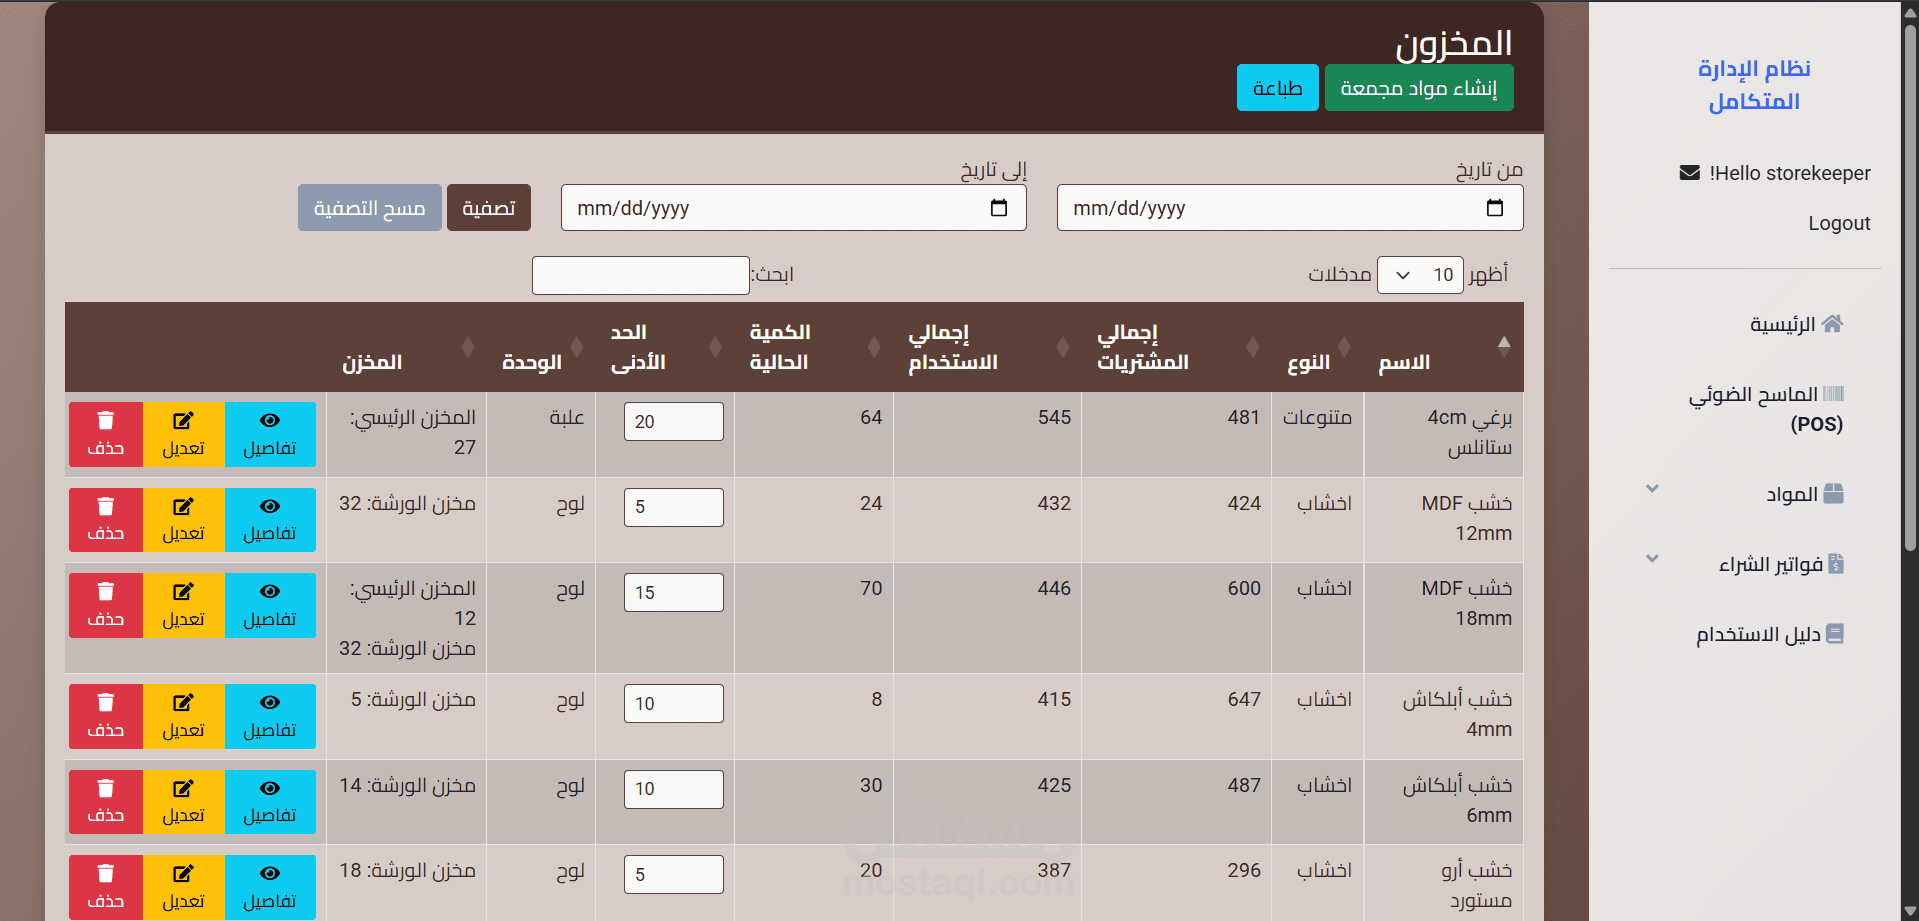
Task: Delete the برغي 4cm ستانلس row
Action: tap(106, 434)
